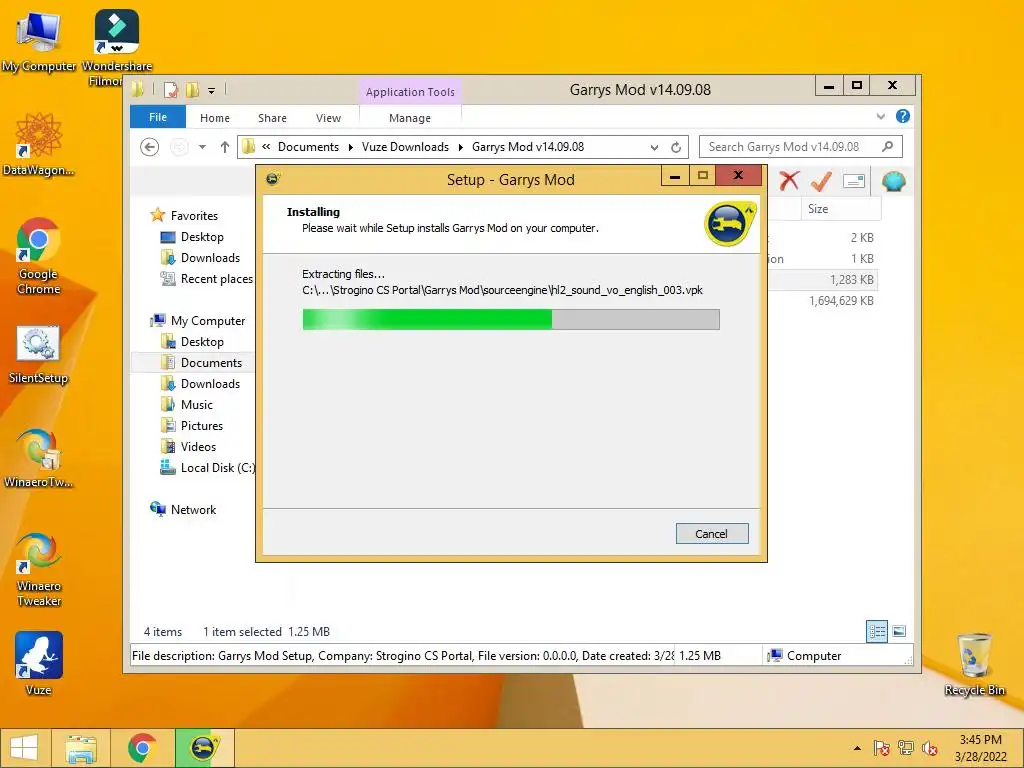Launch Google Chrome from desktop
The image size is (1024, 768).
tap(38, 255)
